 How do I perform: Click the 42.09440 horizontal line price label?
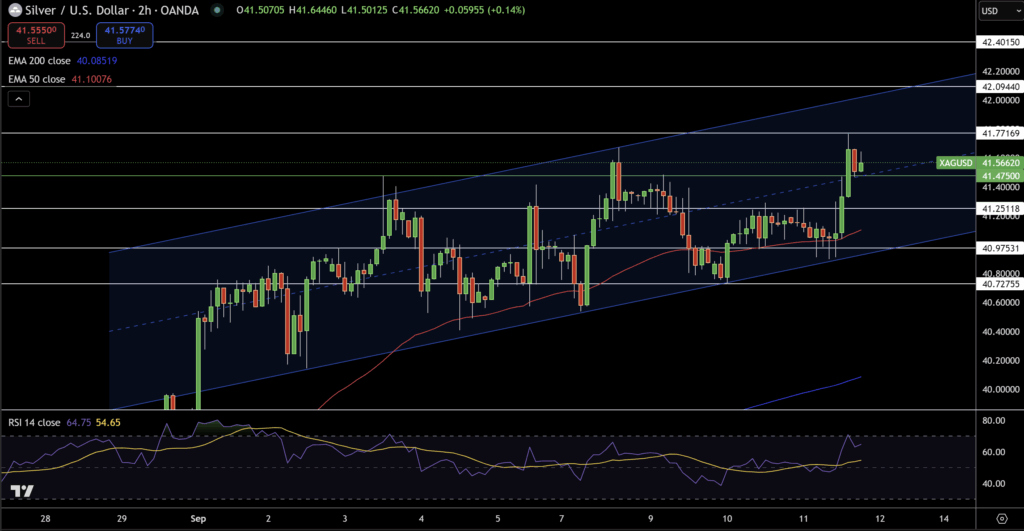(x=1000, y=87)
